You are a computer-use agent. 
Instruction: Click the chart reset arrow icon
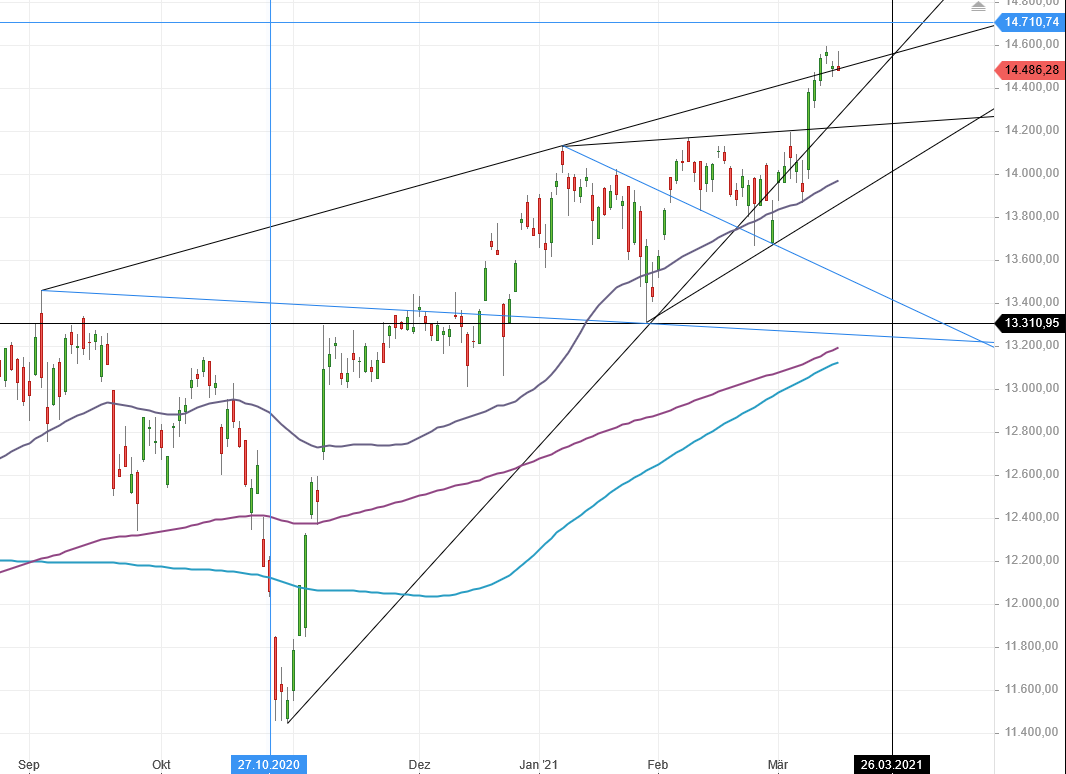click(x=977, y=8)
